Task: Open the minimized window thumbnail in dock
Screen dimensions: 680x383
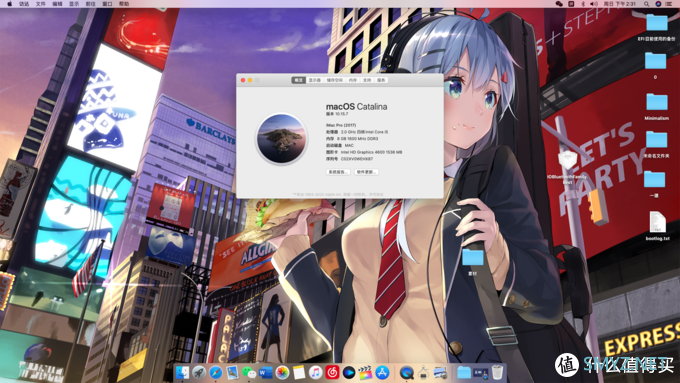Action: (x=481, y=372)
